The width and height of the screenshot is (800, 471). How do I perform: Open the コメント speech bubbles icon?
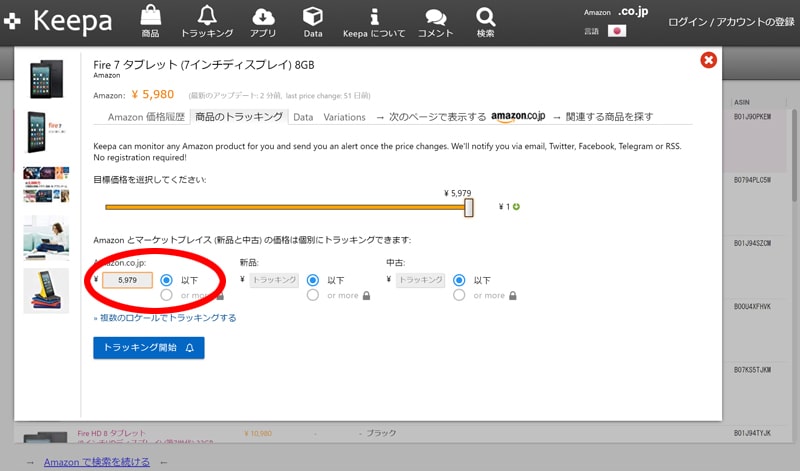click(435, 21)
